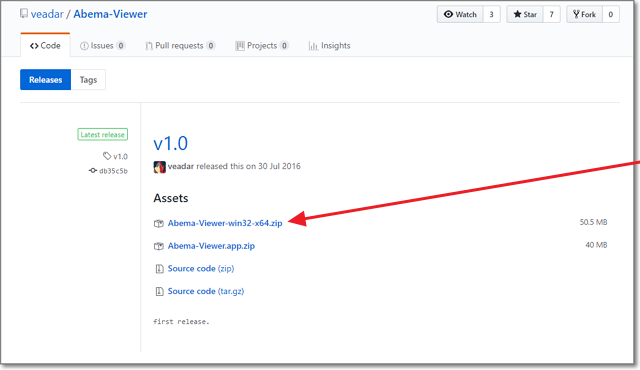Click the veadar avatar image
Screen dimensions: 640x370
pos(160,167)
